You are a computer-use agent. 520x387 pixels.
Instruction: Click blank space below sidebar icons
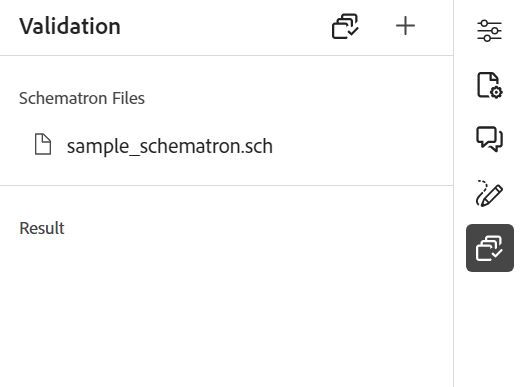487,330
